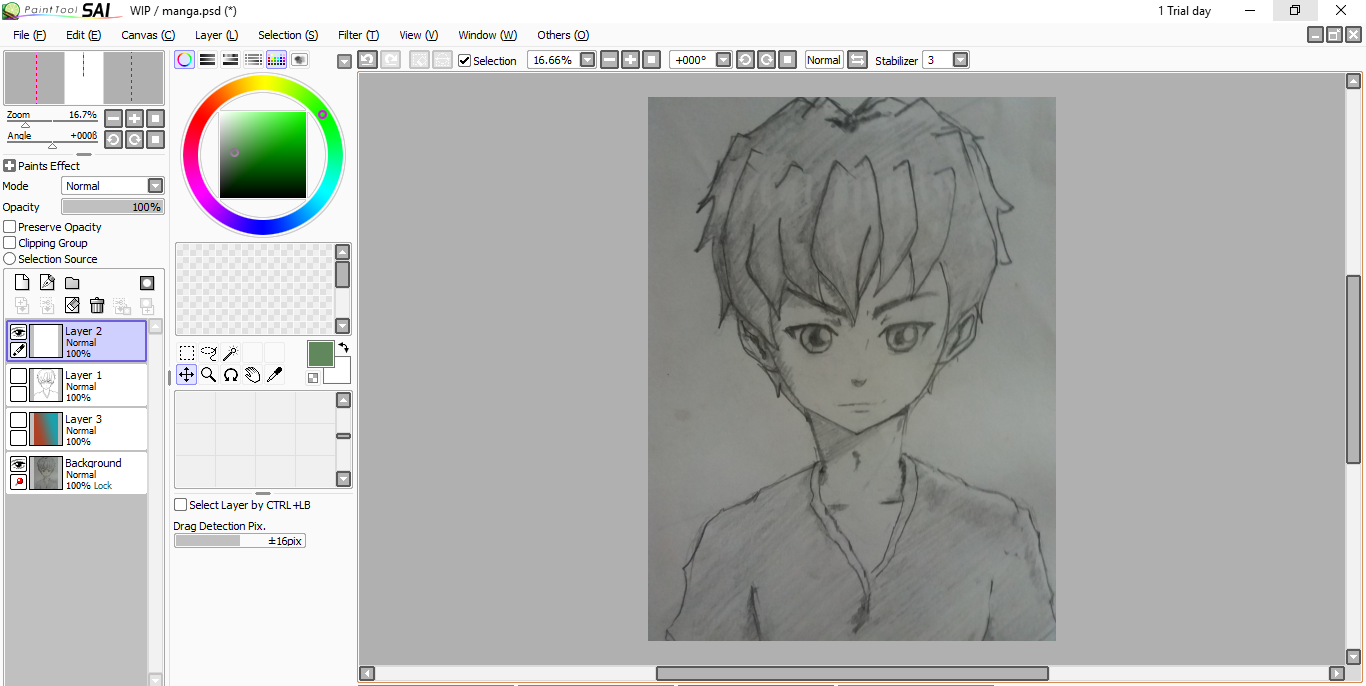The height and width of the screenshot is (686, 1366).
Task: Zoom in with toolbar plus button
Action: (630, 60)
